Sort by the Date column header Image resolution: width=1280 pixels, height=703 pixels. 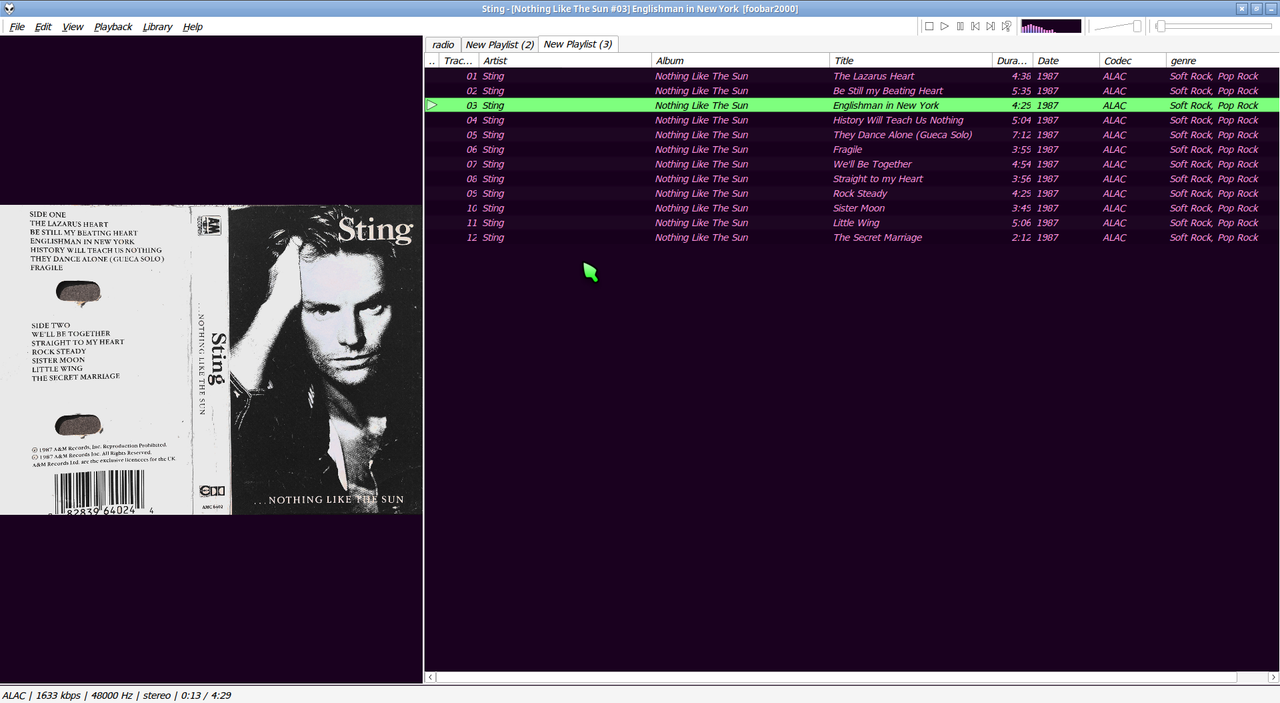(x=1066, y=61)
